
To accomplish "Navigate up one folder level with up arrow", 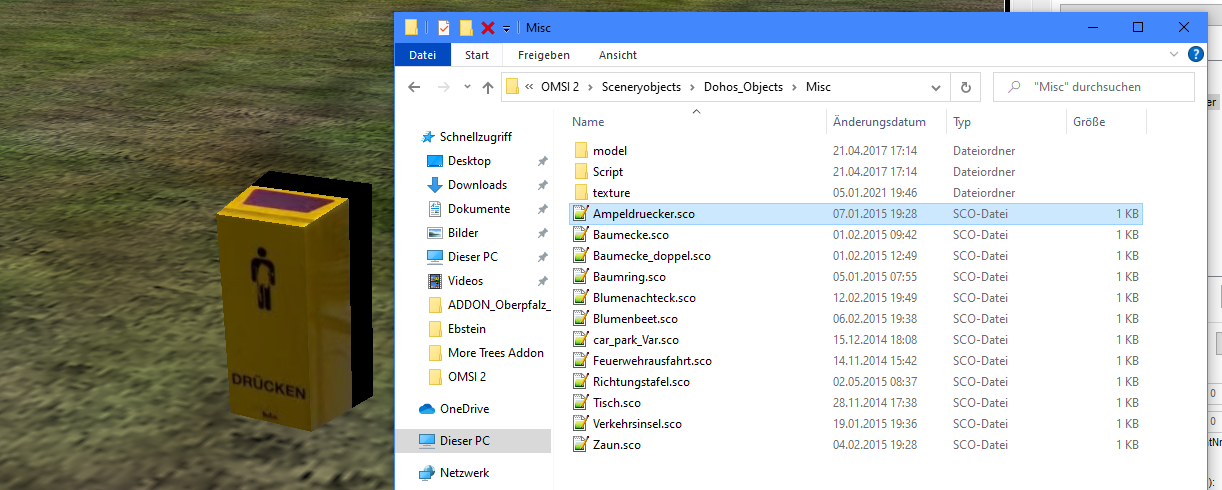I will point(488,87).
